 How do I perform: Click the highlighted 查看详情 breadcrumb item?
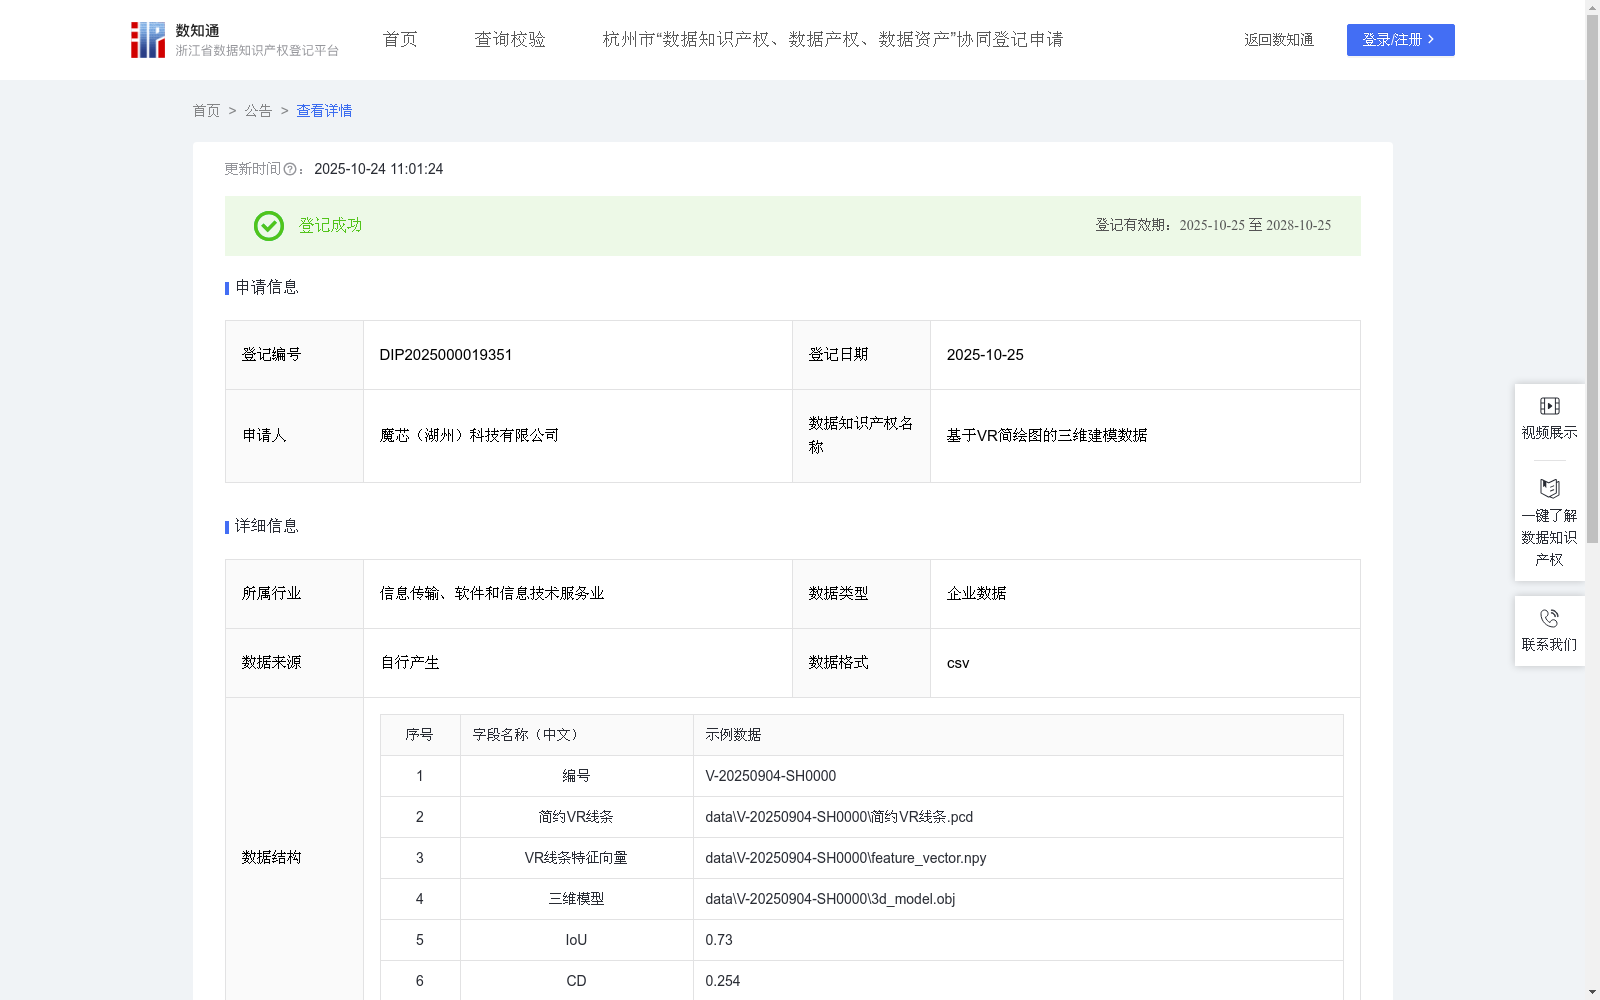coord(323,111)
